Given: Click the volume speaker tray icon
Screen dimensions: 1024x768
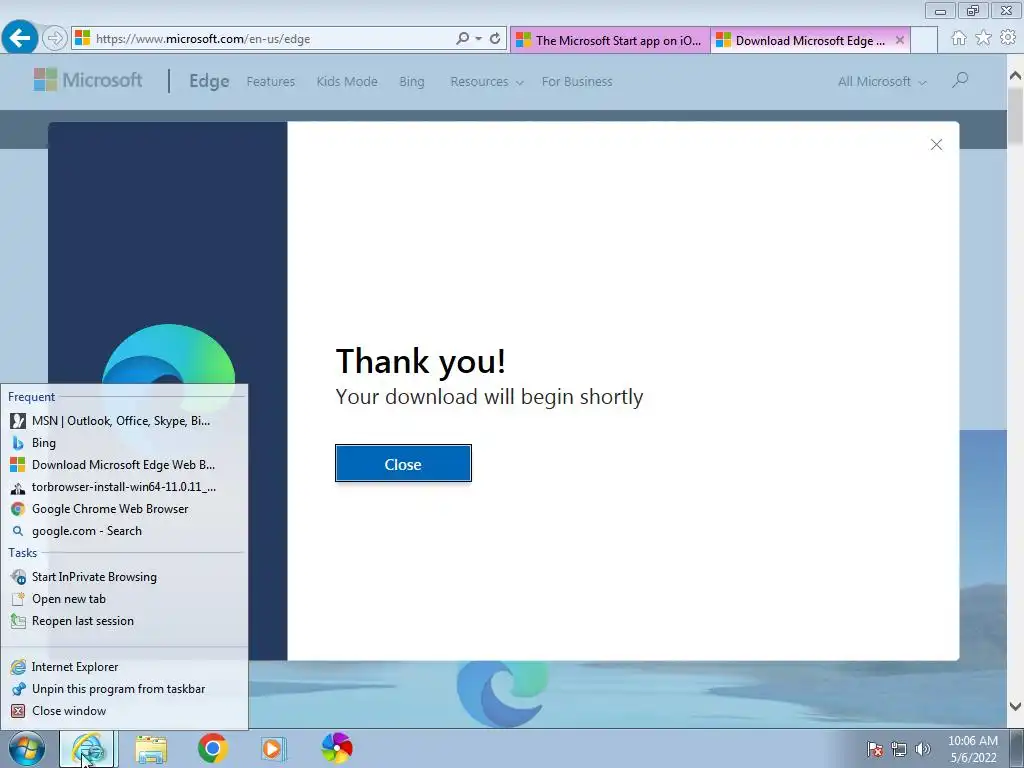Looking at the screenshot, I should coord(923,749).
